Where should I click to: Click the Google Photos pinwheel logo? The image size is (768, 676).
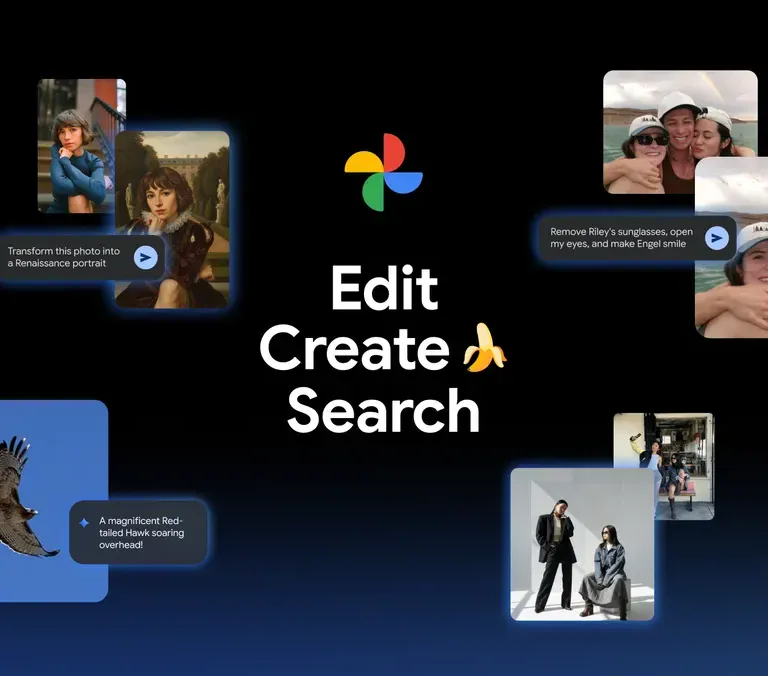(383, 172)
